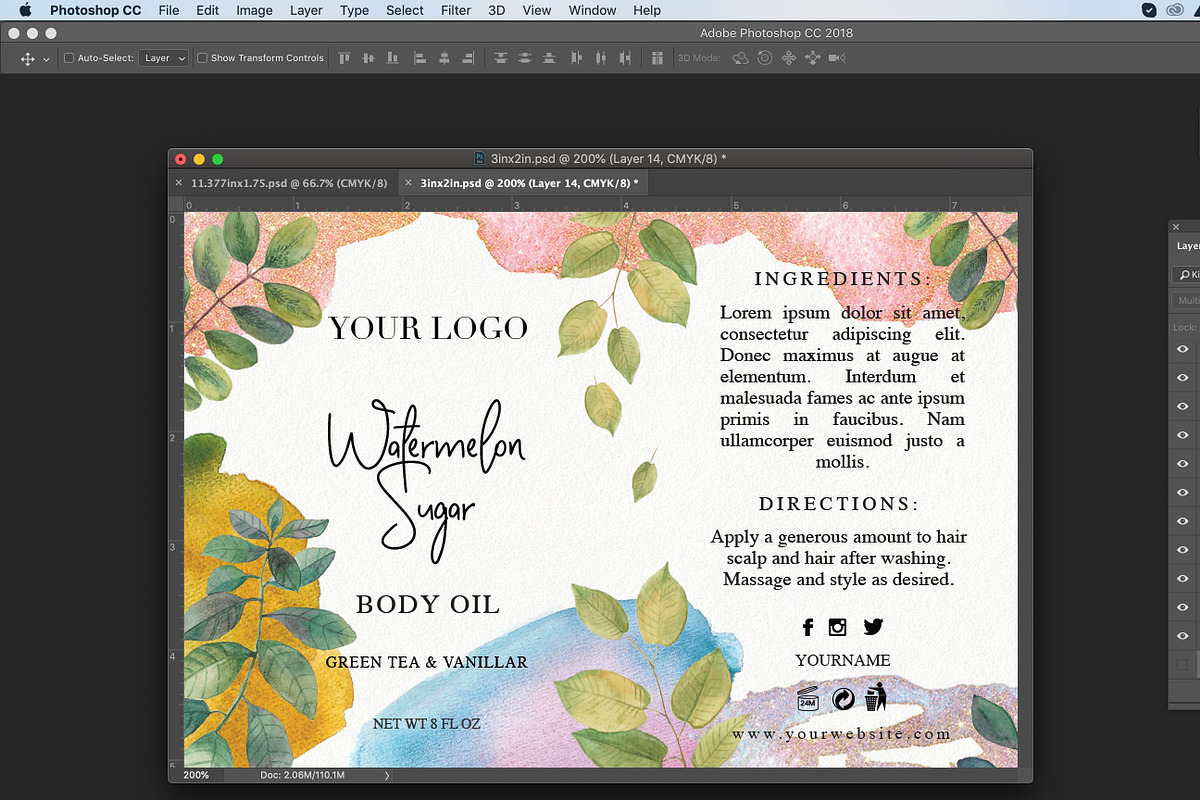Select the Move tool icon in options bar

[27, 59]
